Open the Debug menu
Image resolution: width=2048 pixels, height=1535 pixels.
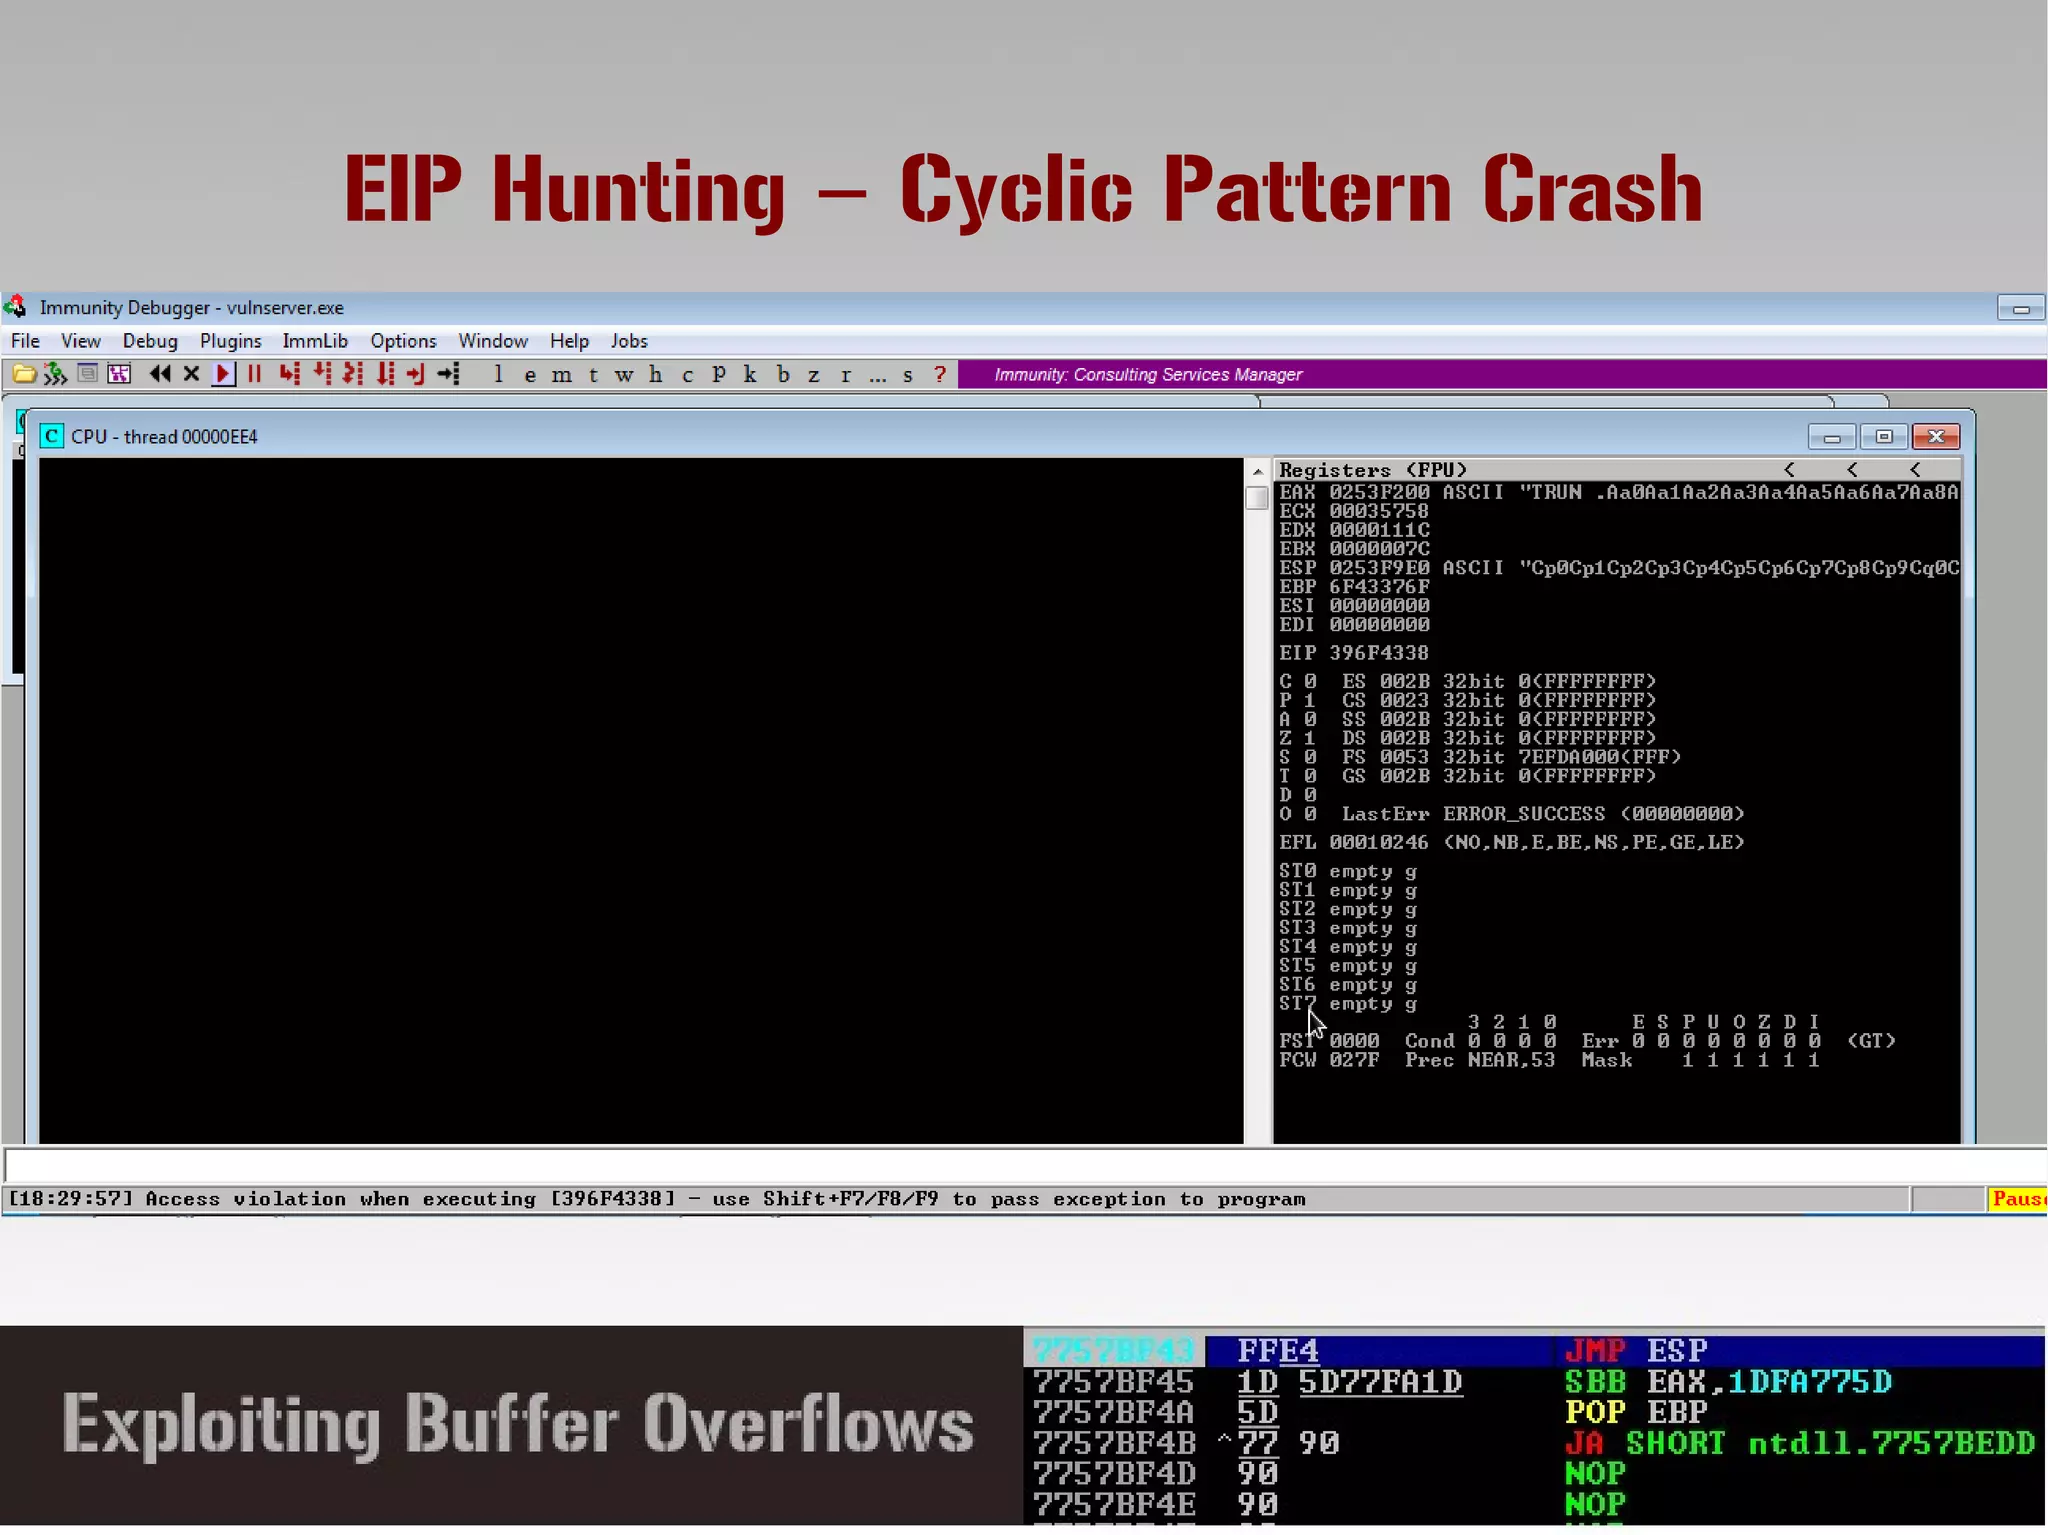(150, 341)
